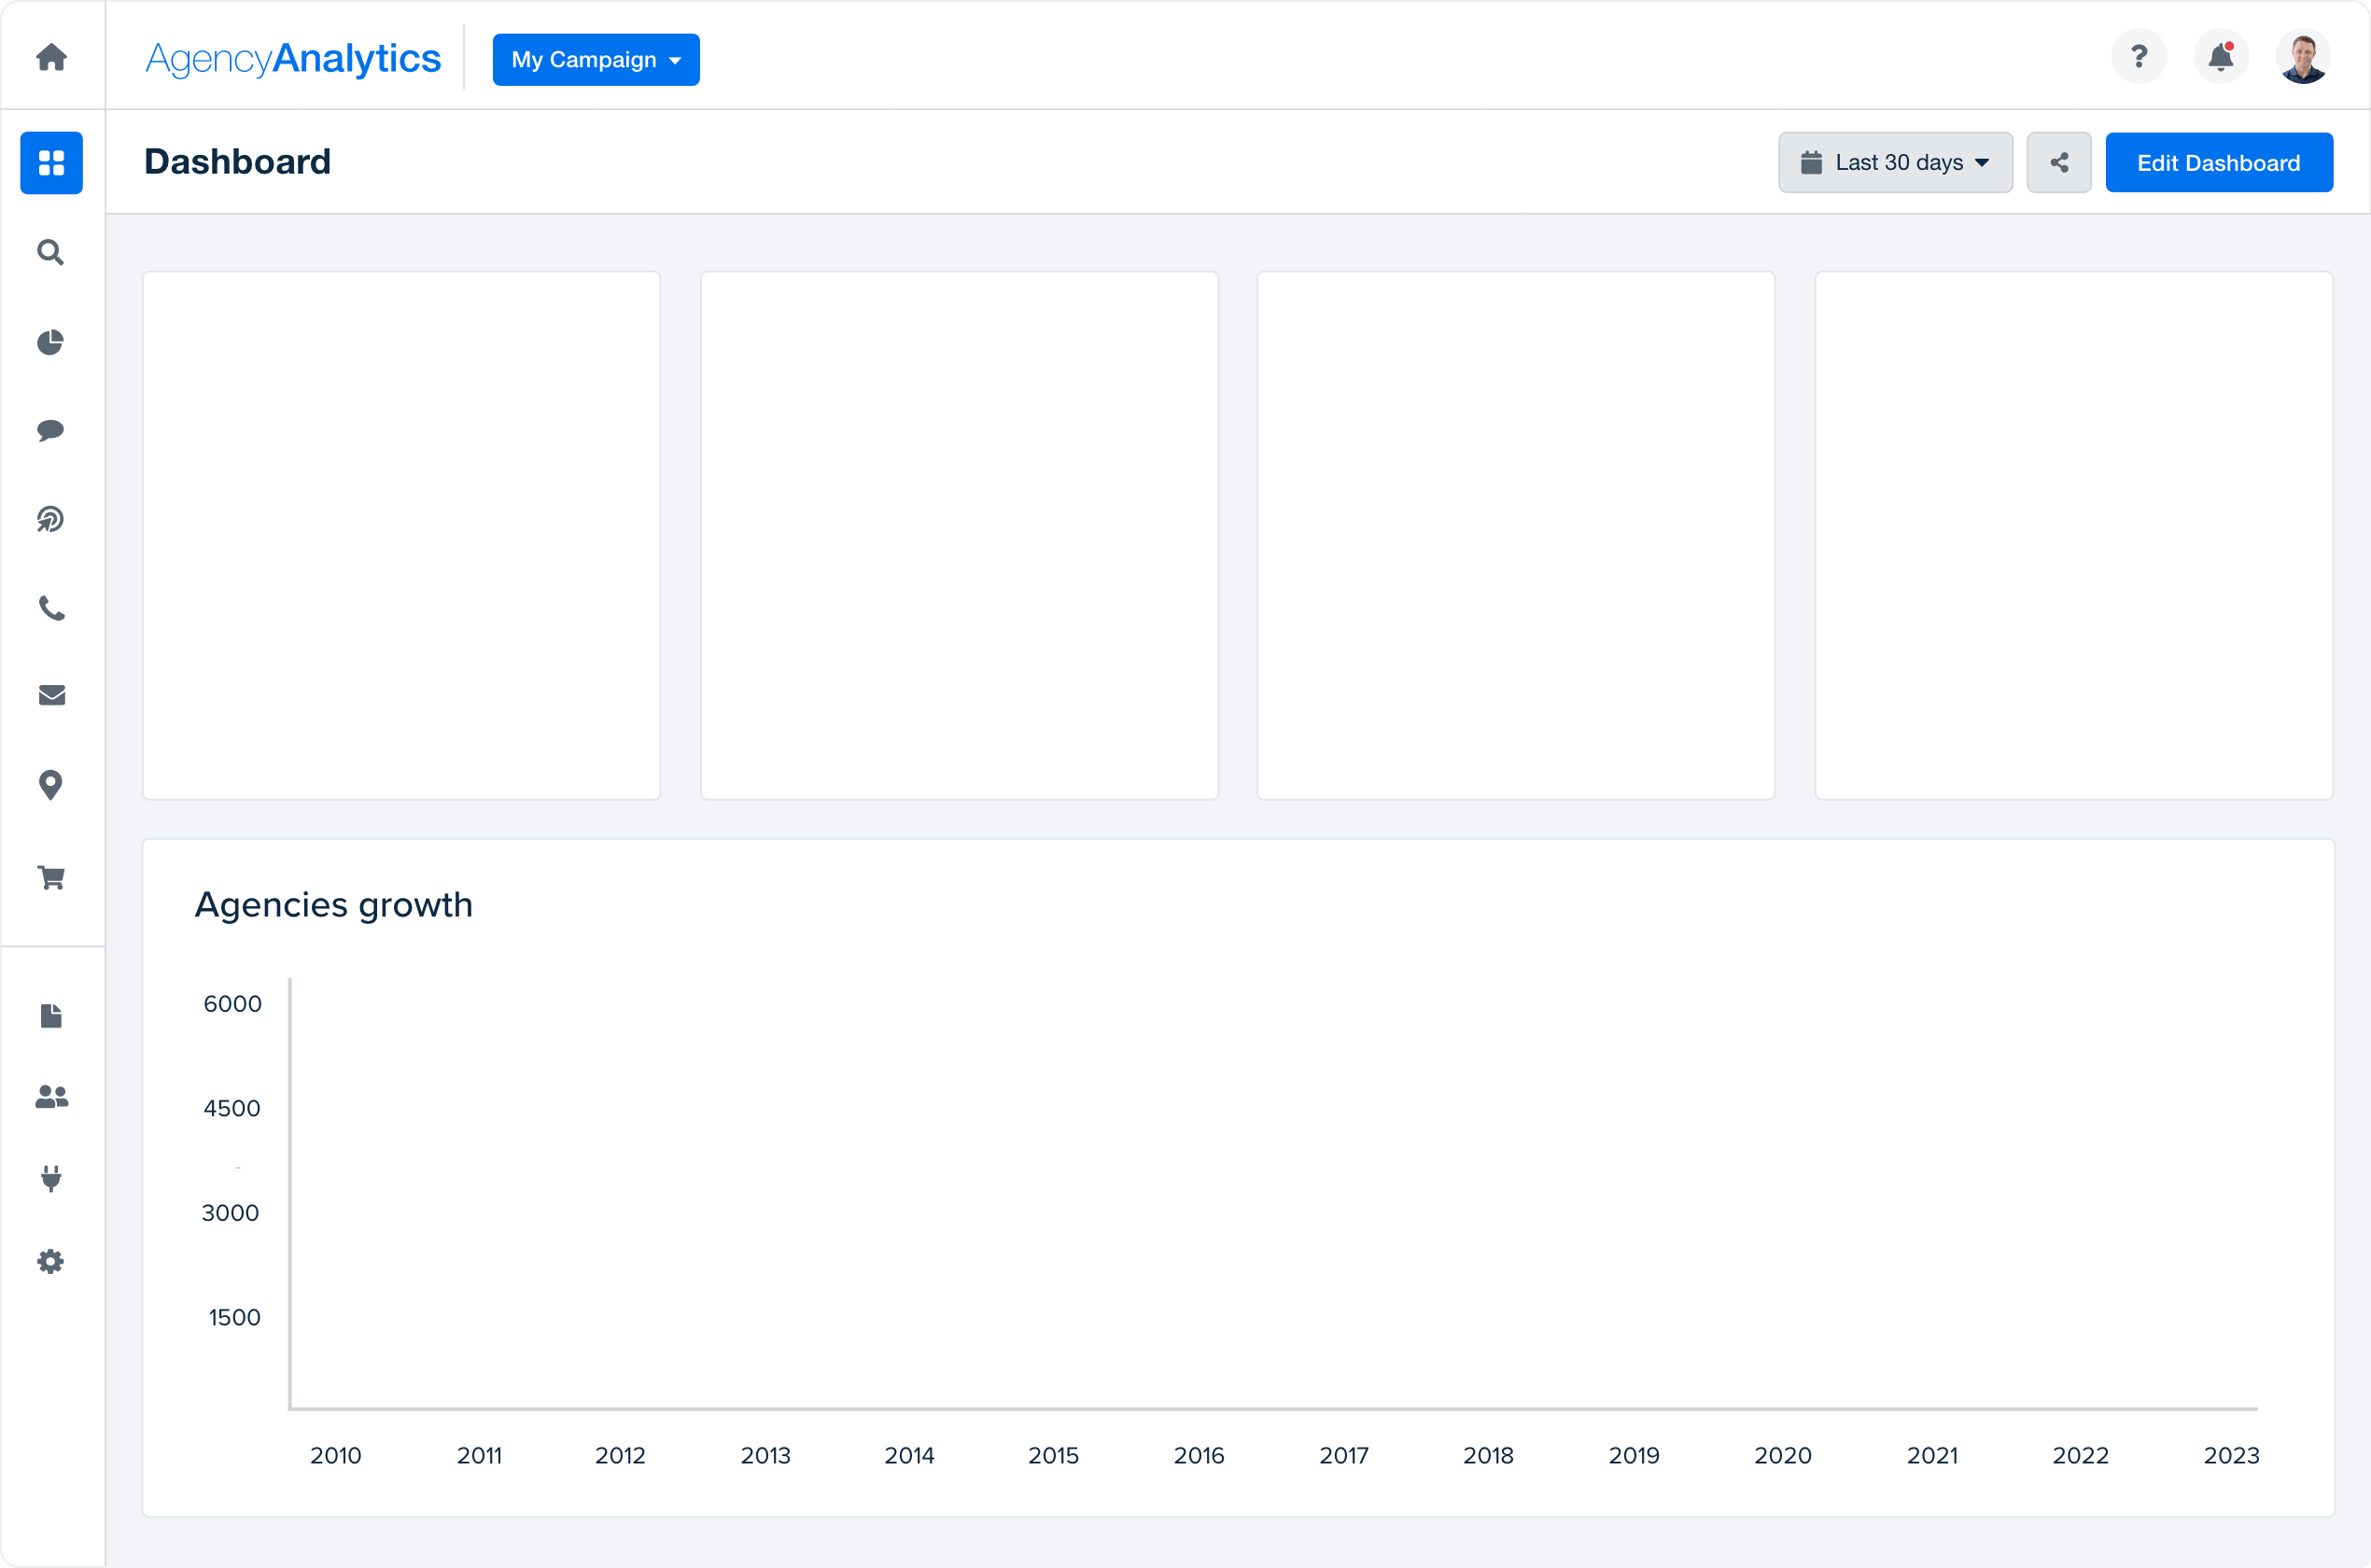Click the phone calls icon in sidebar

click(x=50, y=608)
